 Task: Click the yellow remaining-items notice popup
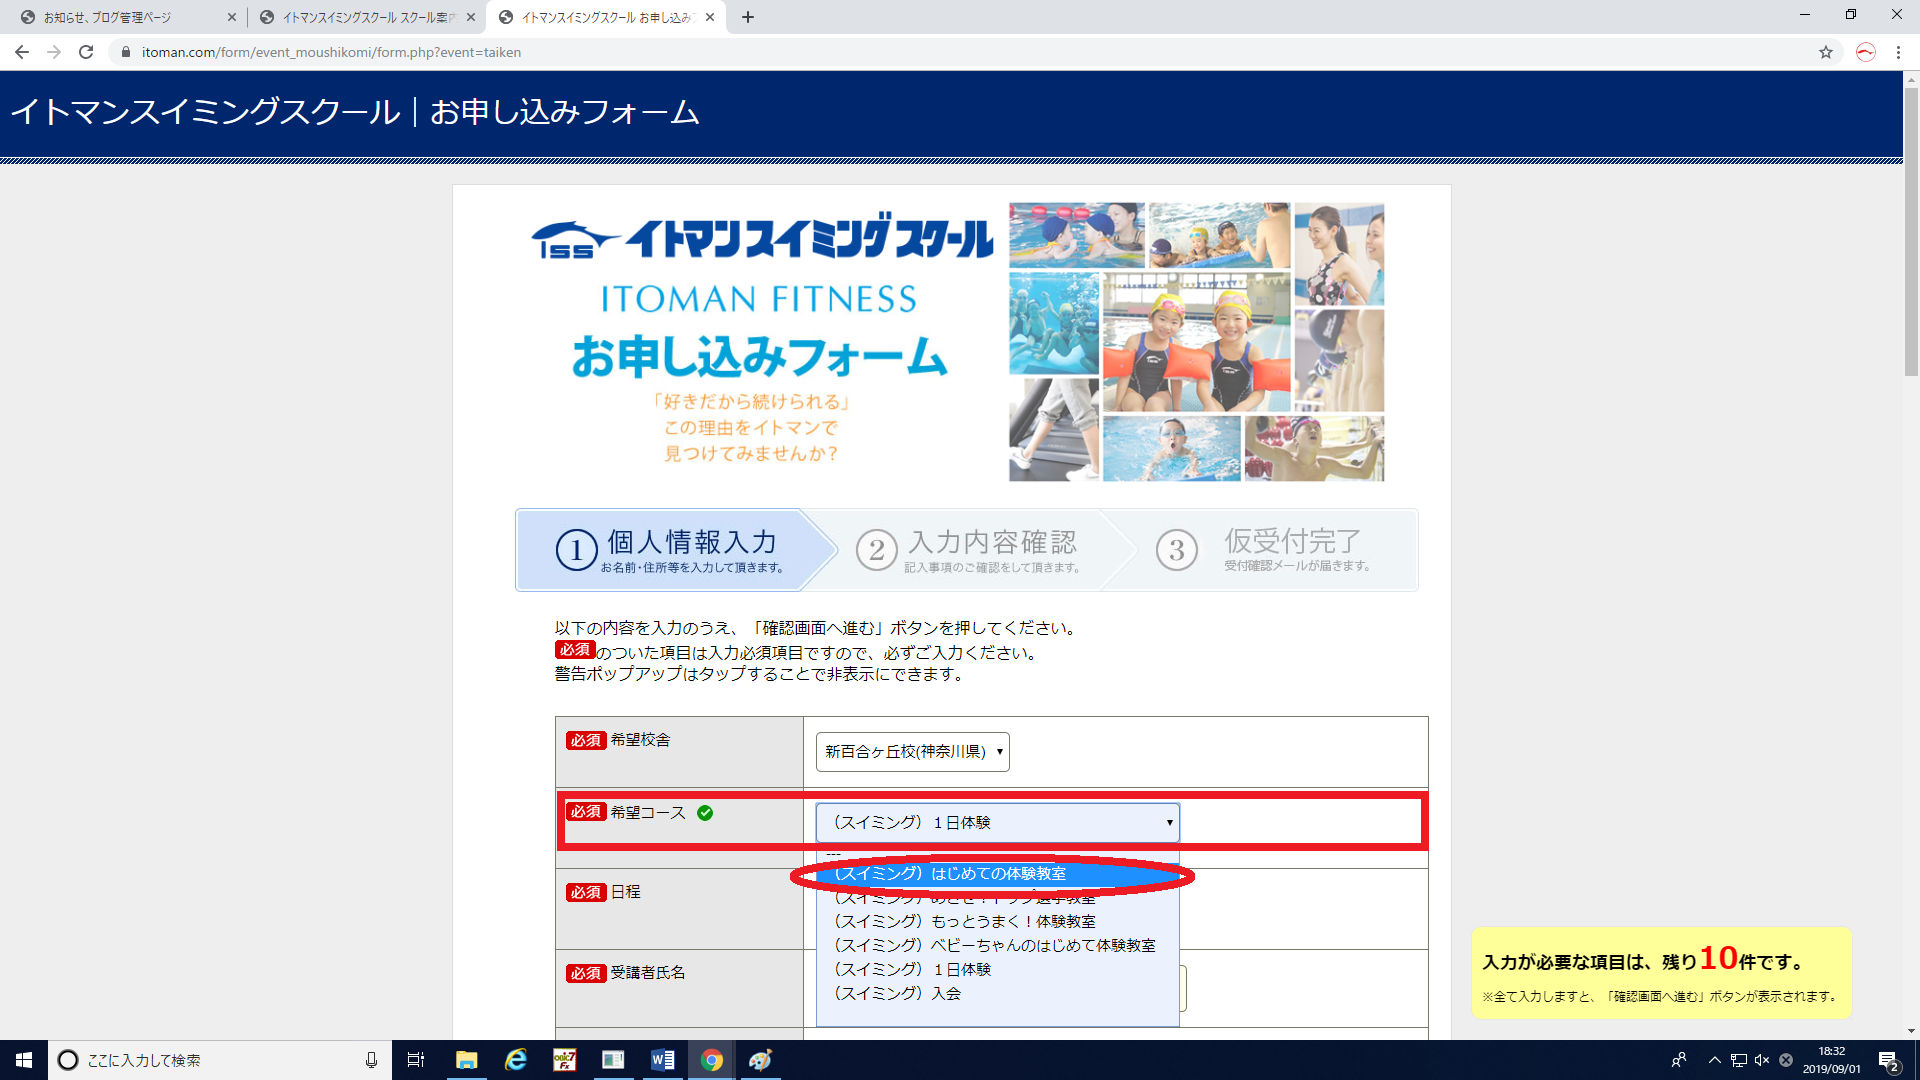click(1661, 973)
